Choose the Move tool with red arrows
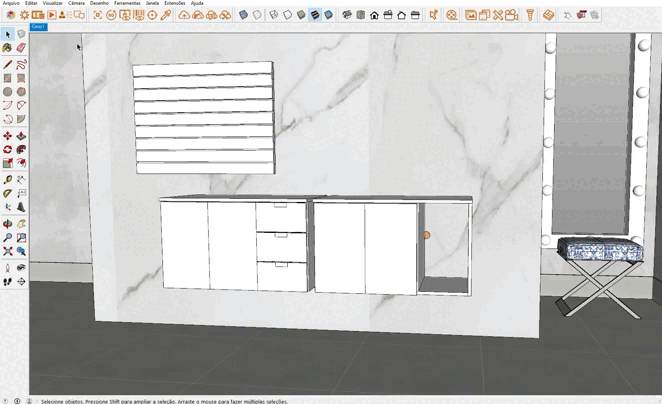Screen dimensions: 662x404 pyautogui.click(x=8, y=136)
